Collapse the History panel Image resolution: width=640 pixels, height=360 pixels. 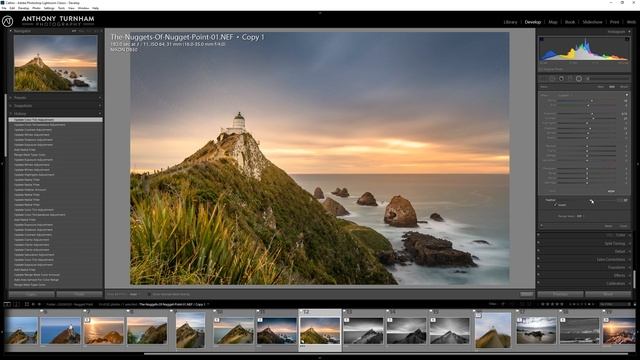[x=11, y=114]
